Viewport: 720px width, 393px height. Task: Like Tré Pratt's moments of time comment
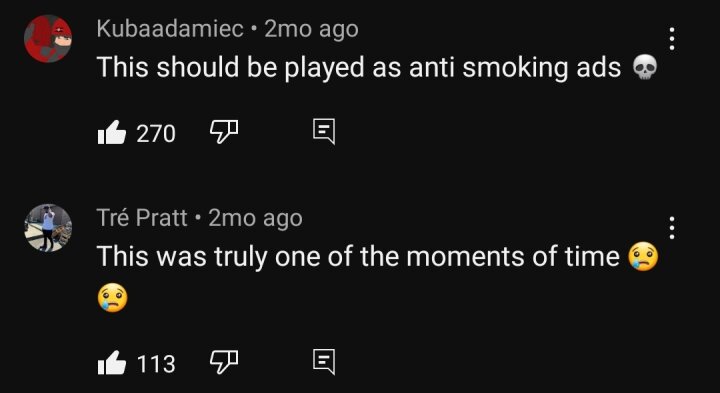click(112, 362)
